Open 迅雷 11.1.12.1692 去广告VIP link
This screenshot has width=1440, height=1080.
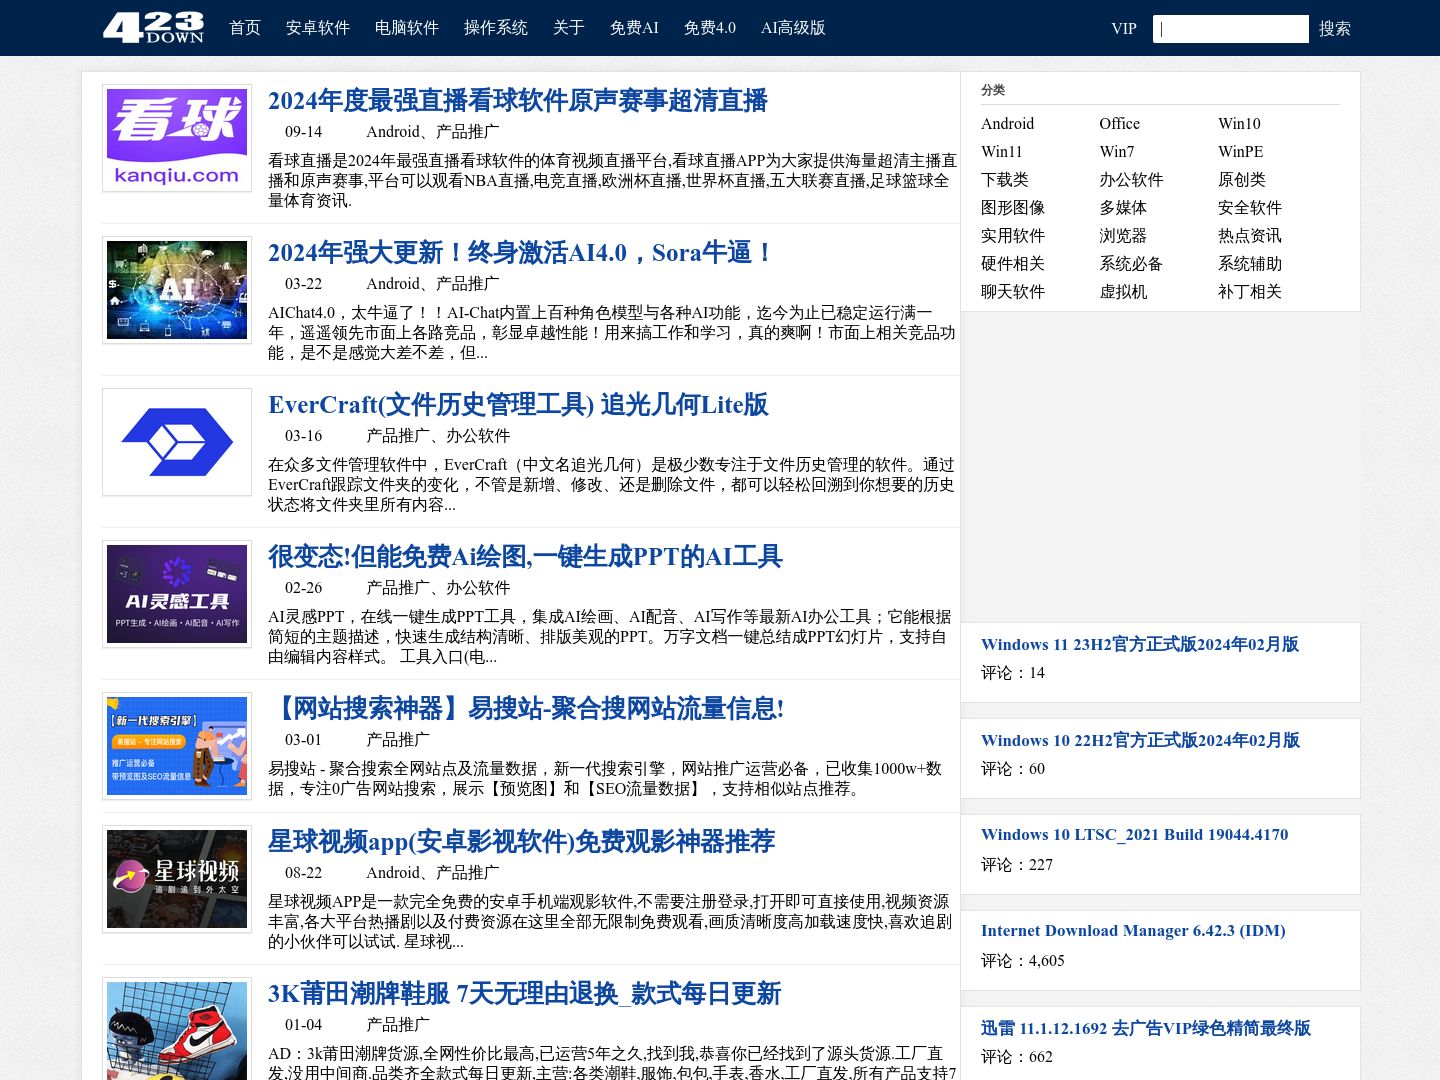click(1145, 1028)
